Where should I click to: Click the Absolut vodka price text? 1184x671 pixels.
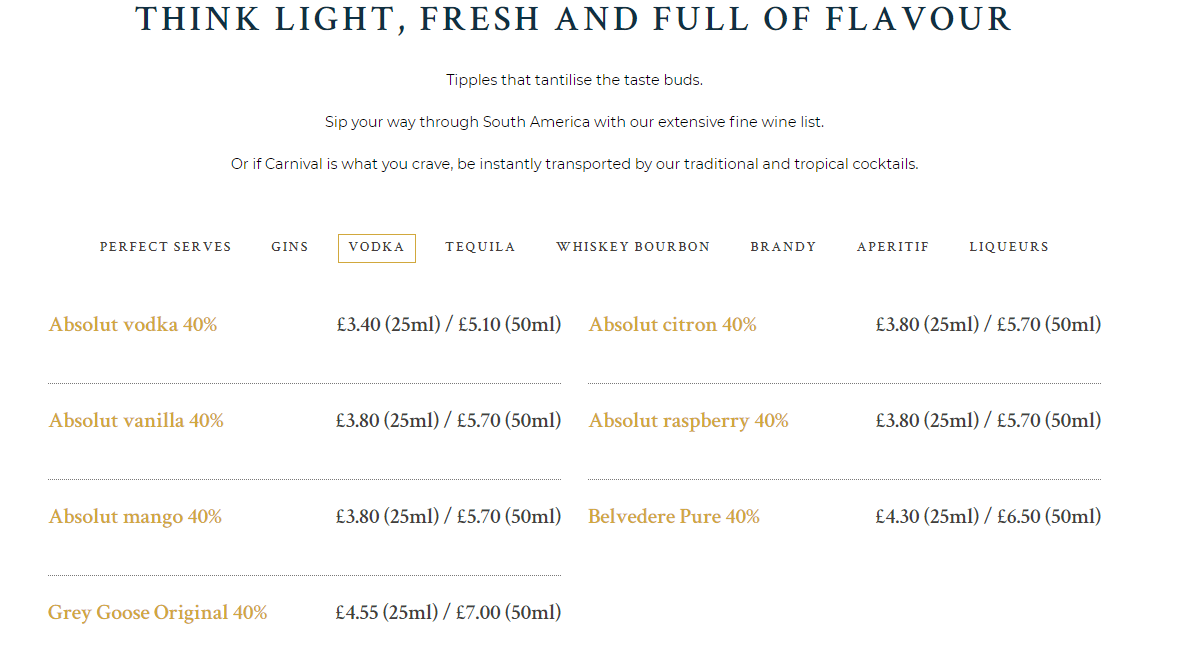coord(449,325)
